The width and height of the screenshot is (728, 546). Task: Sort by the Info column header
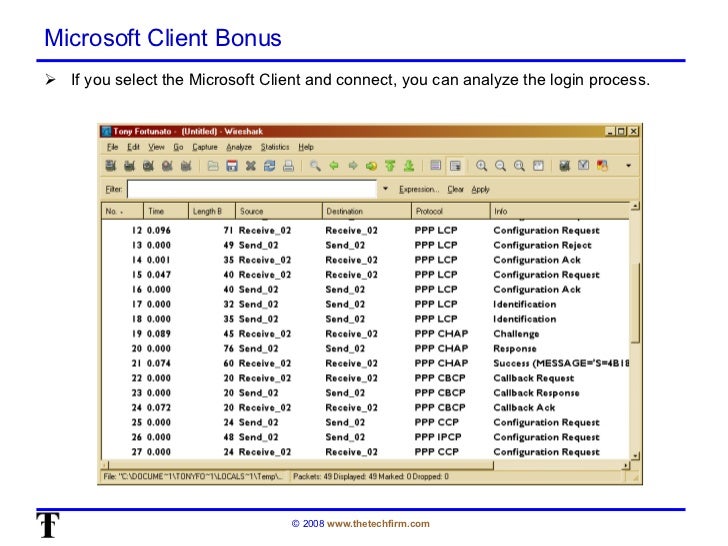click(560, 211)
